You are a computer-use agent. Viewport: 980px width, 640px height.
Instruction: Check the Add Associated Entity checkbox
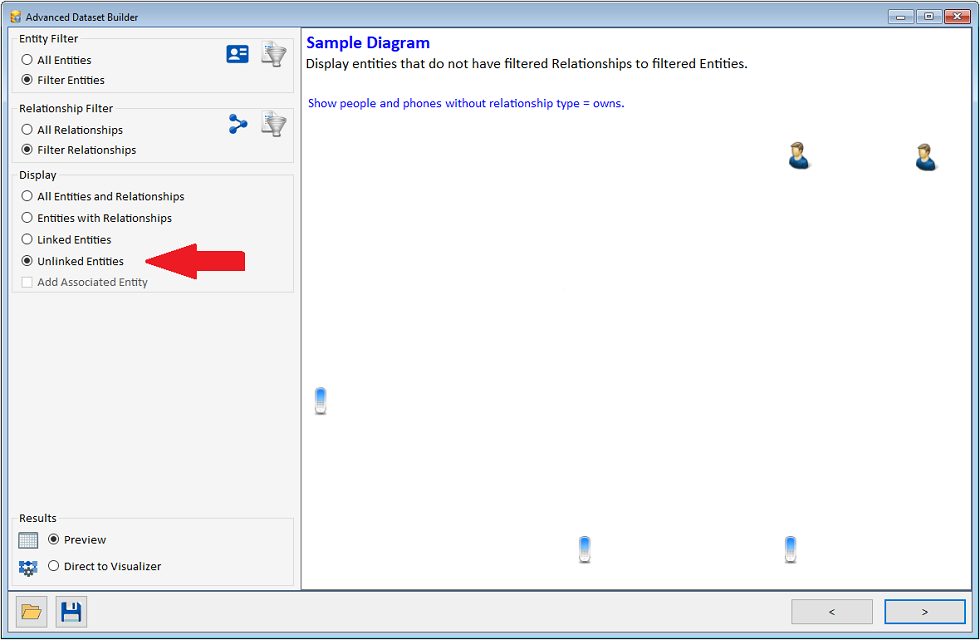point(25,281)
